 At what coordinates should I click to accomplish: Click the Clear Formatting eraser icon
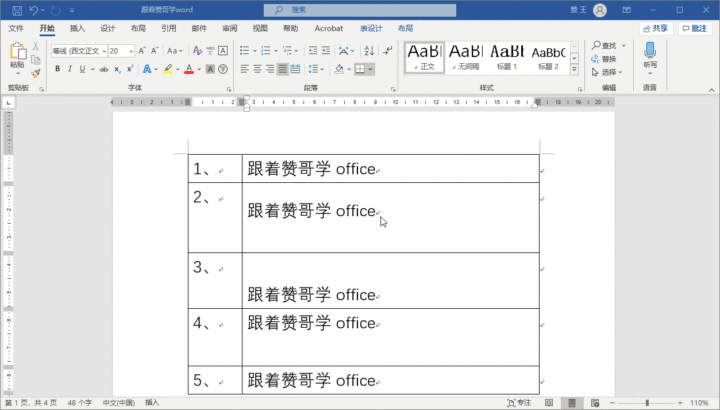click(x=197, y=51)
